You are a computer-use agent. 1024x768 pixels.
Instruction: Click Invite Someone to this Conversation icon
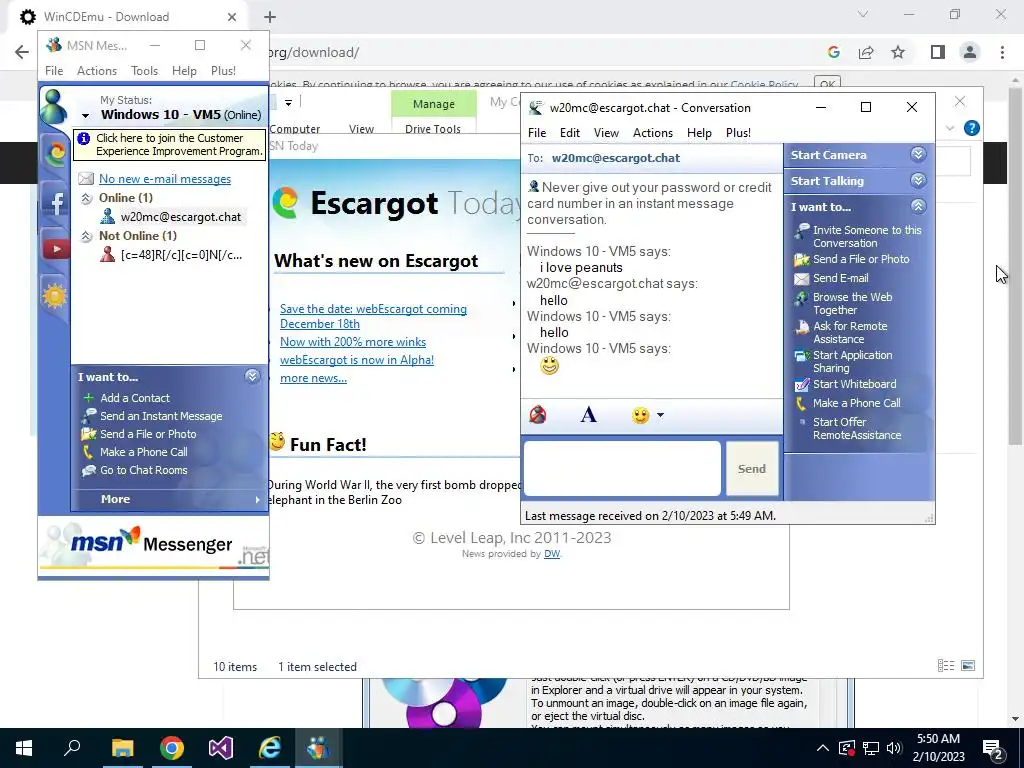[x=801, y=231]
